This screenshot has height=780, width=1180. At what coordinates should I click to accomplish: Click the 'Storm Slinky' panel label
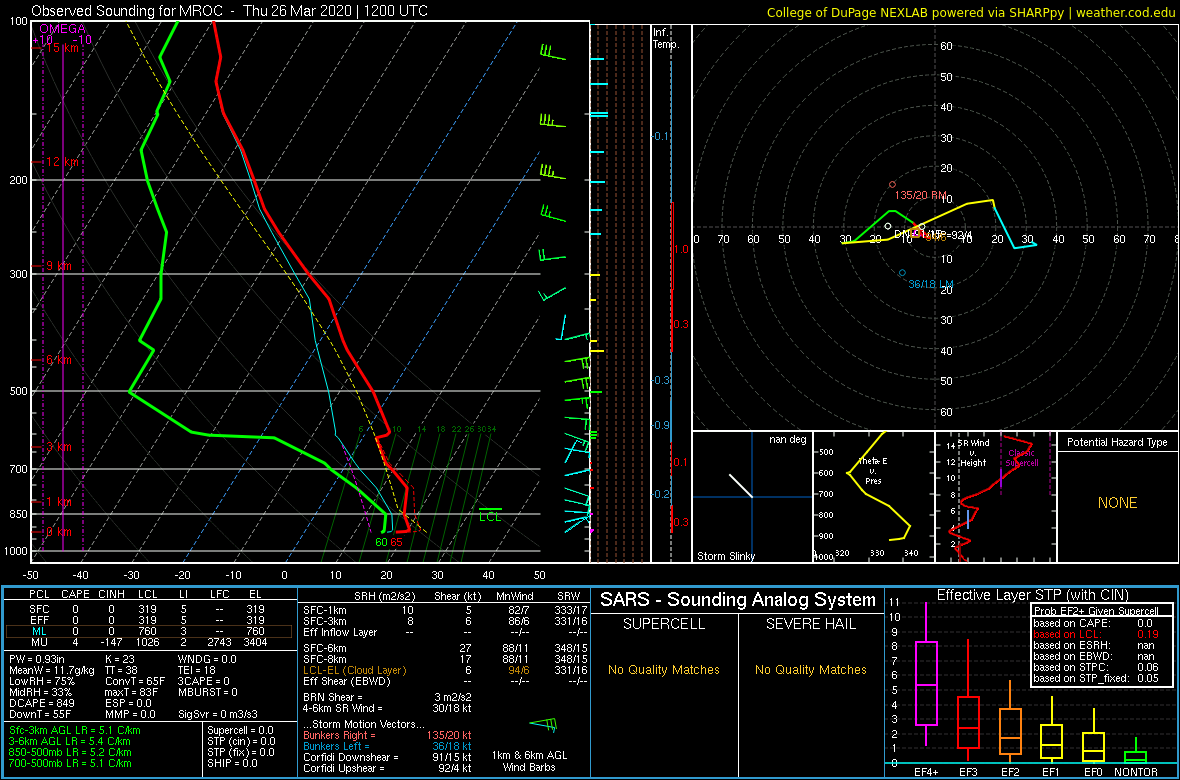727,556
